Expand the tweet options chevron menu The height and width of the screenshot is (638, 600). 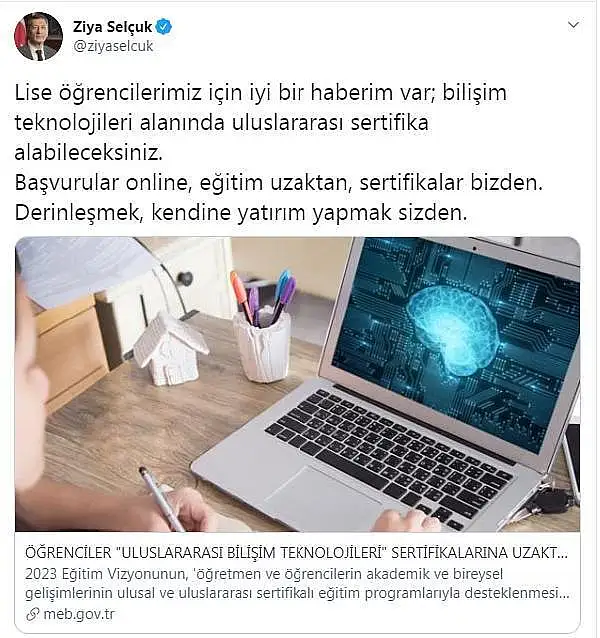(x=573, y=25)
